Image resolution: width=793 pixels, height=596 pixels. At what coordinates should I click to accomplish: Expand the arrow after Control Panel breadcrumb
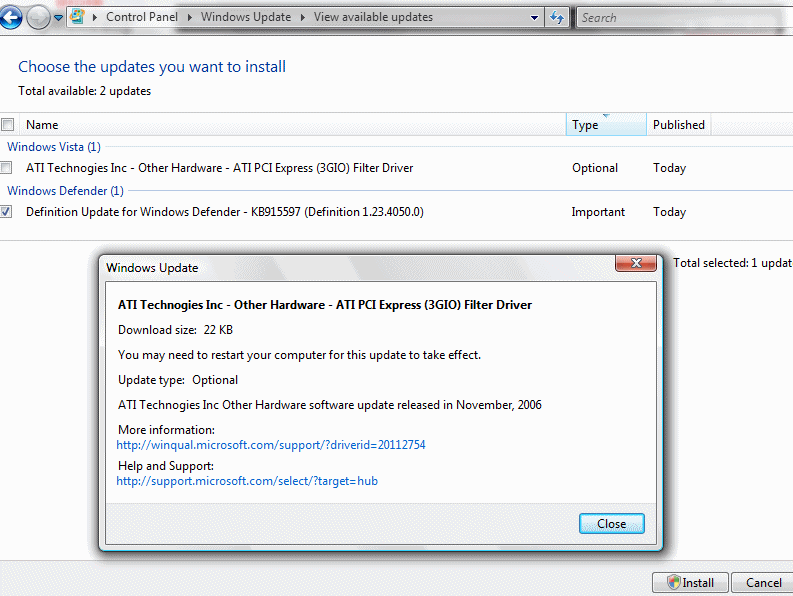tap(191, 17)
